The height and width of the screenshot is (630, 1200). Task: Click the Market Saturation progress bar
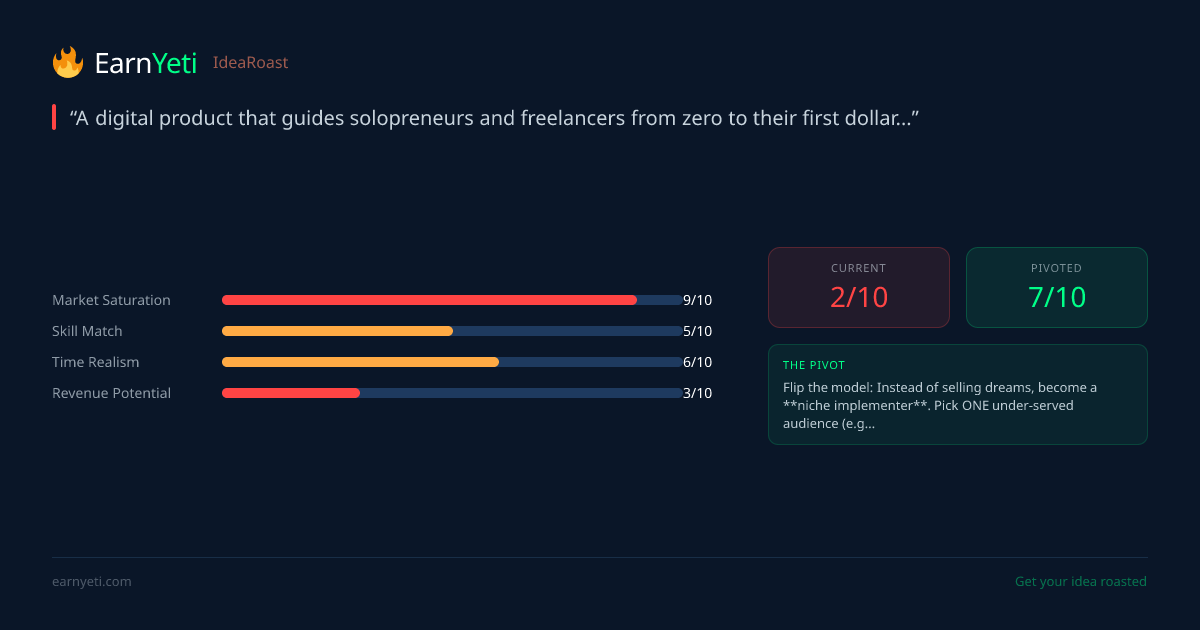tap(452, 300)
